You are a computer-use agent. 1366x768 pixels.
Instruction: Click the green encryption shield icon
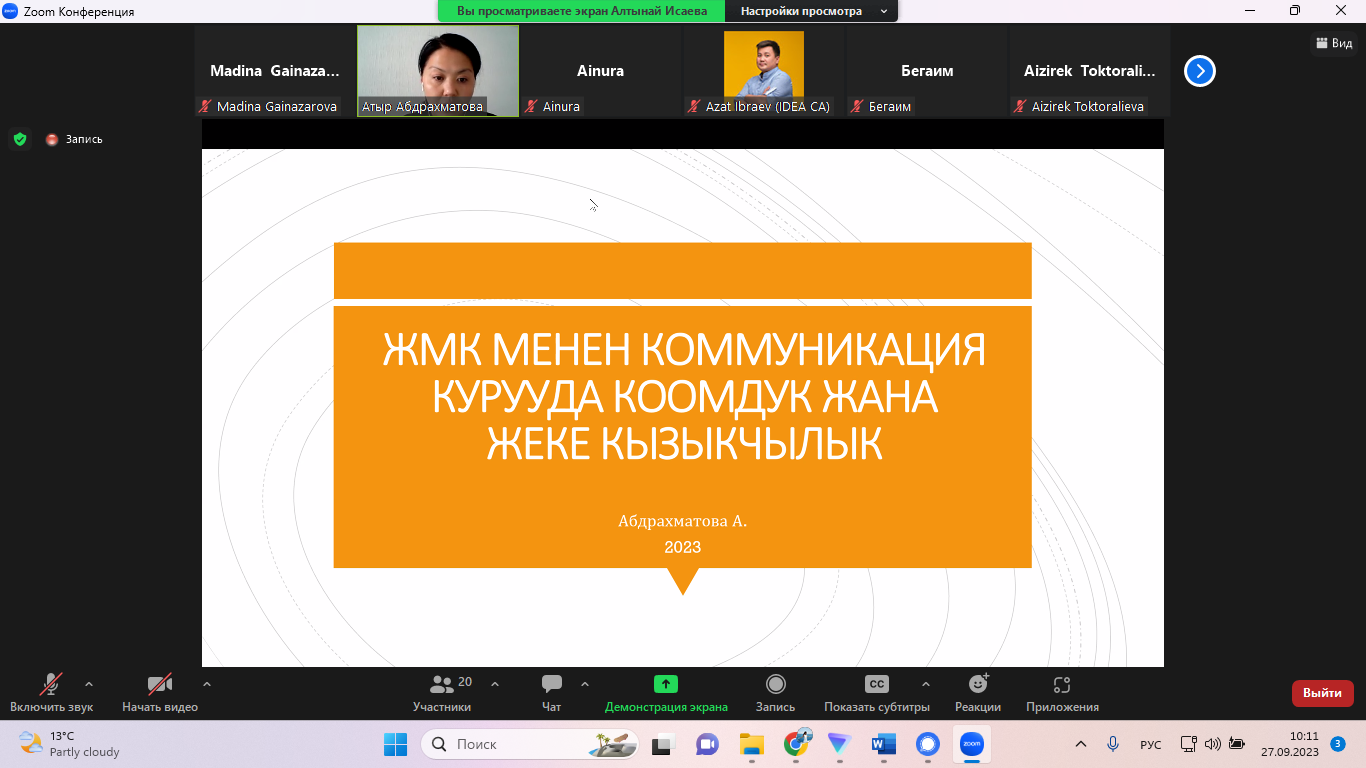tap(20, 139)
